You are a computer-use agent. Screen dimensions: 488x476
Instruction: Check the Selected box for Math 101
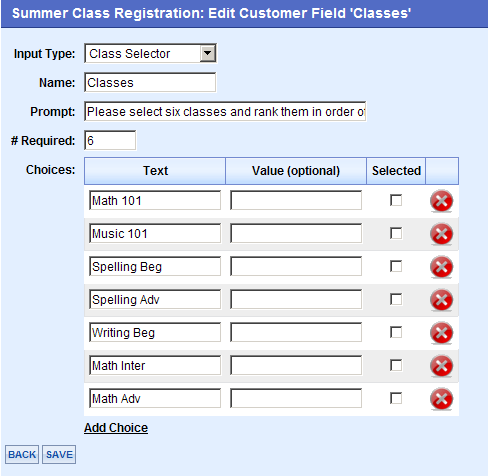pos(396,200)
